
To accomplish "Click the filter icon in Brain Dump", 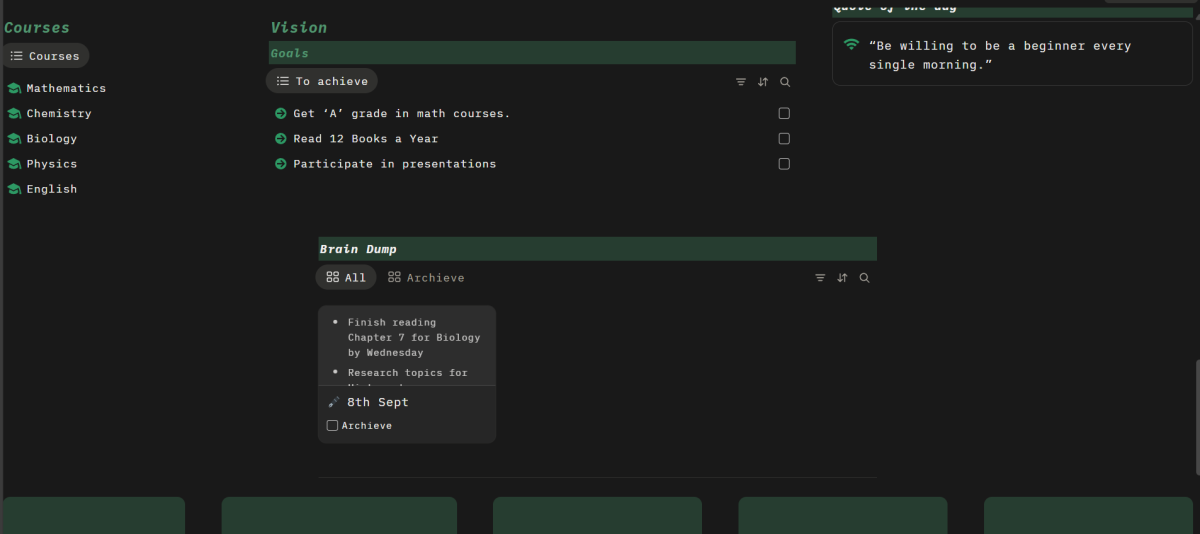I will point(820,278).
